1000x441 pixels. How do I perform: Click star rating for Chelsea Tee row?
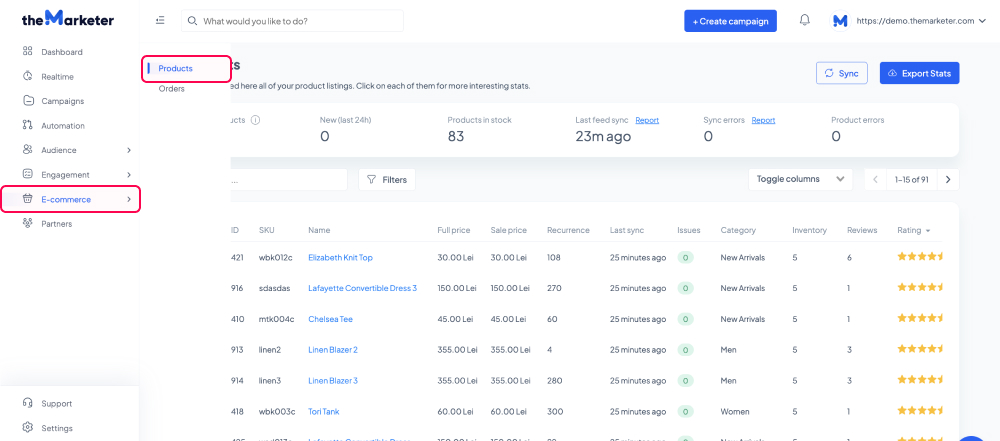point(919,318)
